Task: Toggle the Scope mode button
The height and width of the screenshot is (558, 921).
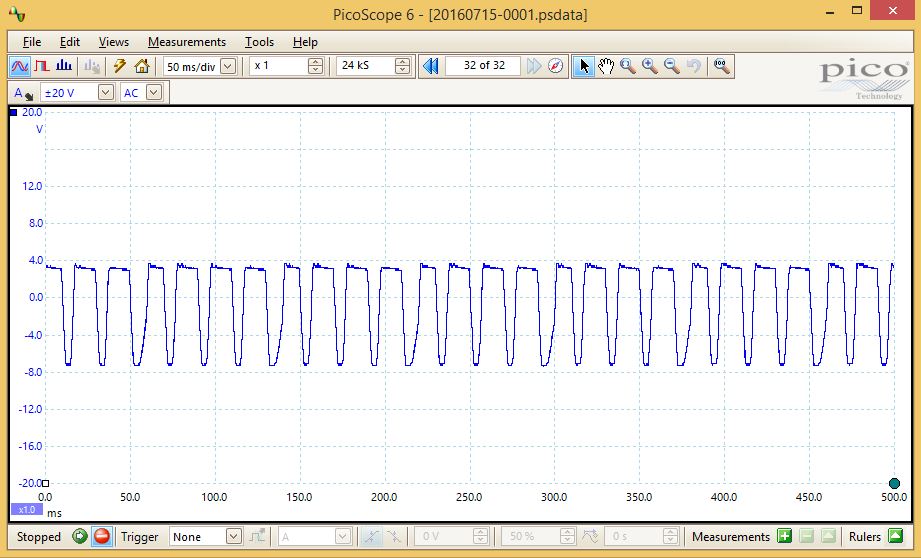Action: [x=20, y=66]
